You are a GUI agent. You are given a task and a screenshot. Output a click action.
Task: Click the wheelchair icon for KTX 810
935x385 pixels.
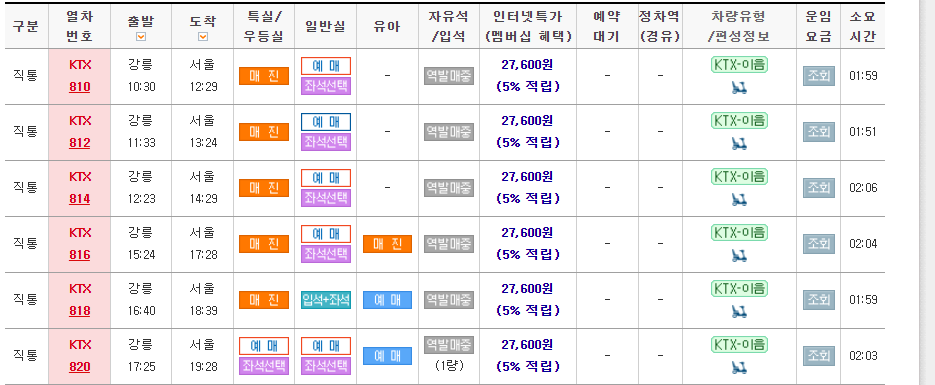coord(739,88)
